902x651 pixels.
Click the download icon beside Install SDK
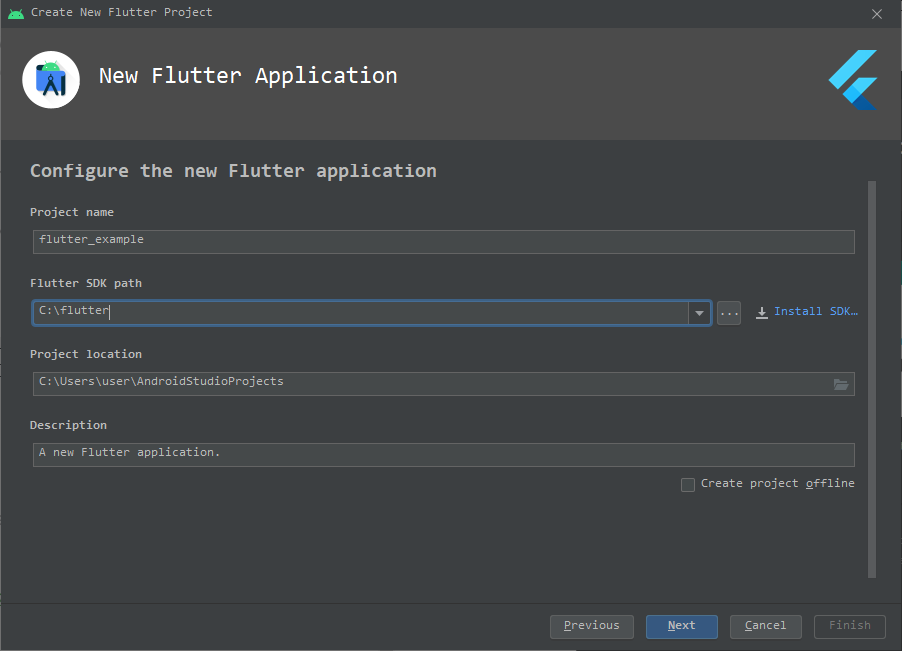[x=761, y=312]
